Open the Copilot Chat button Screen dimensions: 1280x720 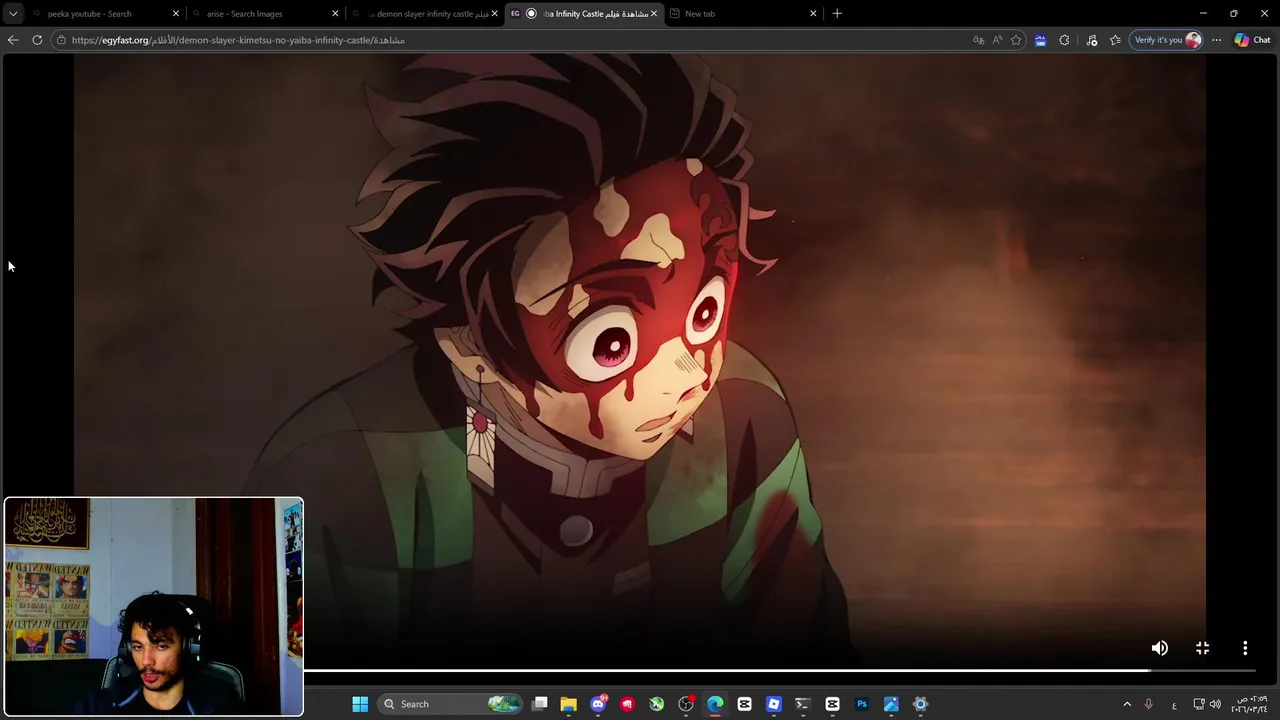[1252, 40]
